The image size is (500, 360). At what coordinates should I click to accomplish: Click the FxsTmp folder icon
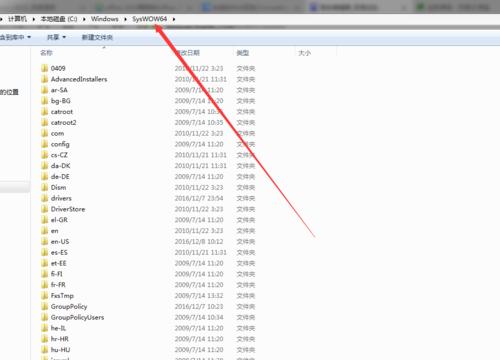(x=44, y=296)
